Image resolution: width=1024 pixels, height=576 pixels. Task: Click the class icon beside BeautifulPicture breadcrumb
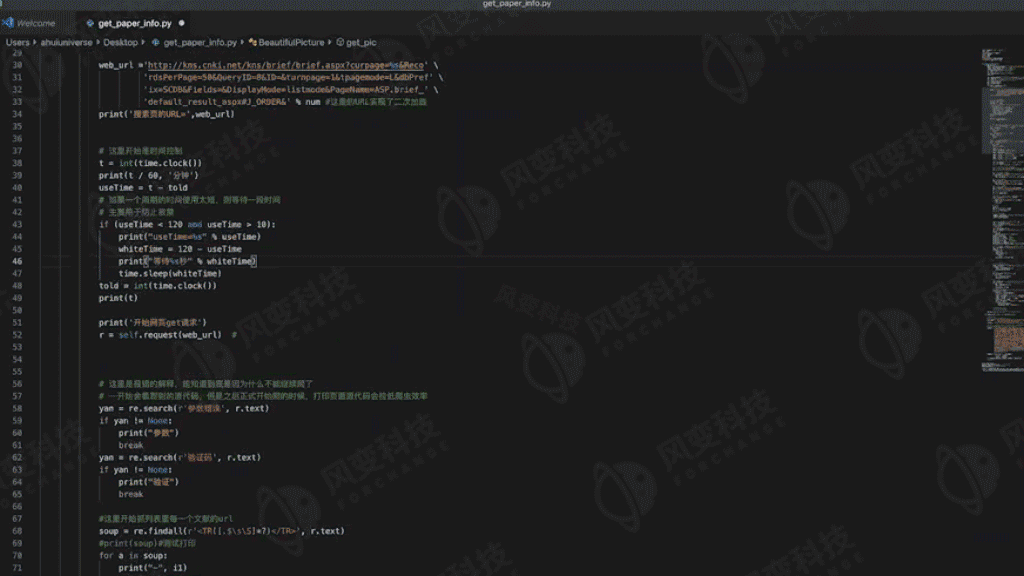[252, 42]
